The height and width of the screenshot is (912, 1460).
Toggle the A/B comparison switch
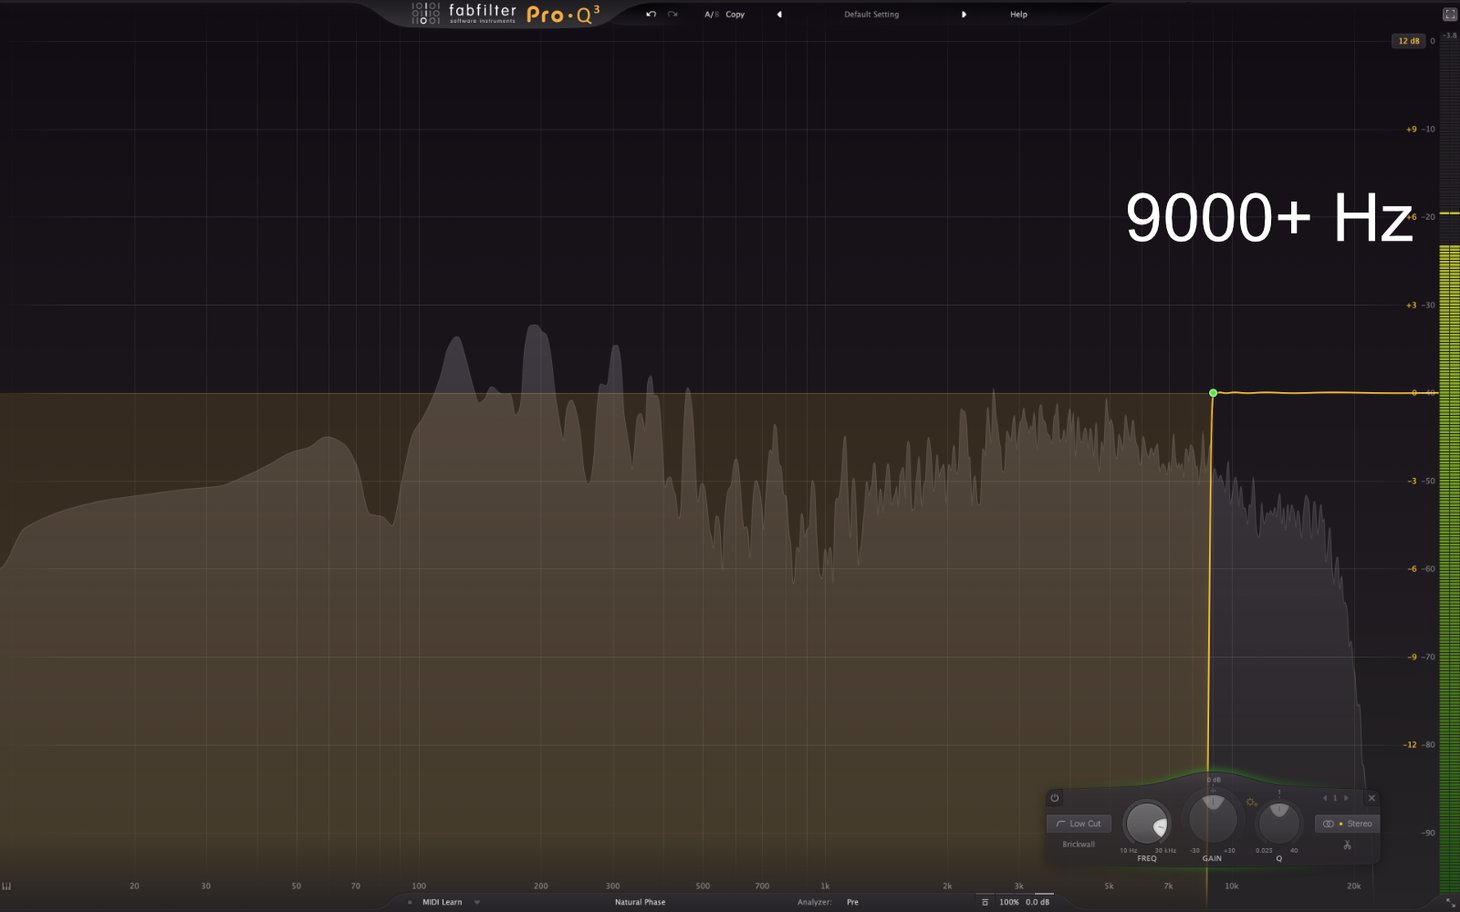pyautogui.click(x=711, y=14)
